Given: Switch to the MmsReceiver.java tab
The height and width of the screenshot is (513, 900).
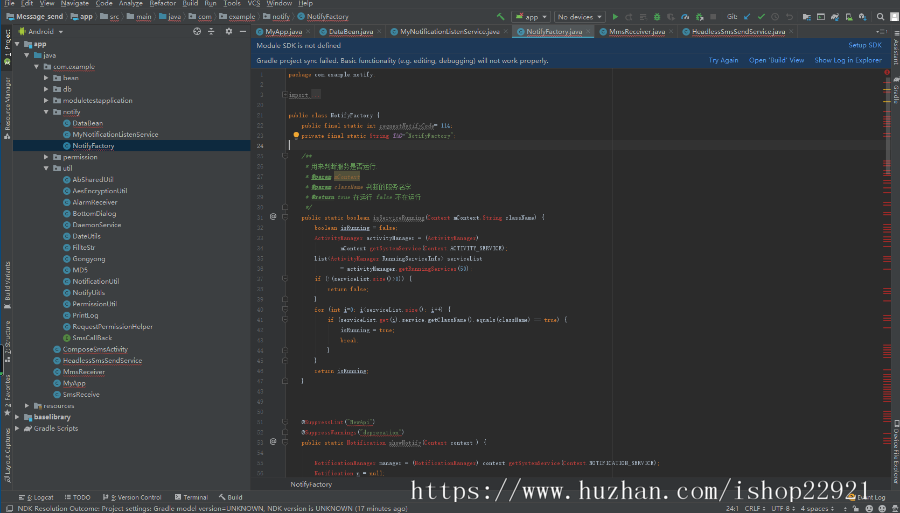Looking at the screenshot, I should tap(636, 32).
